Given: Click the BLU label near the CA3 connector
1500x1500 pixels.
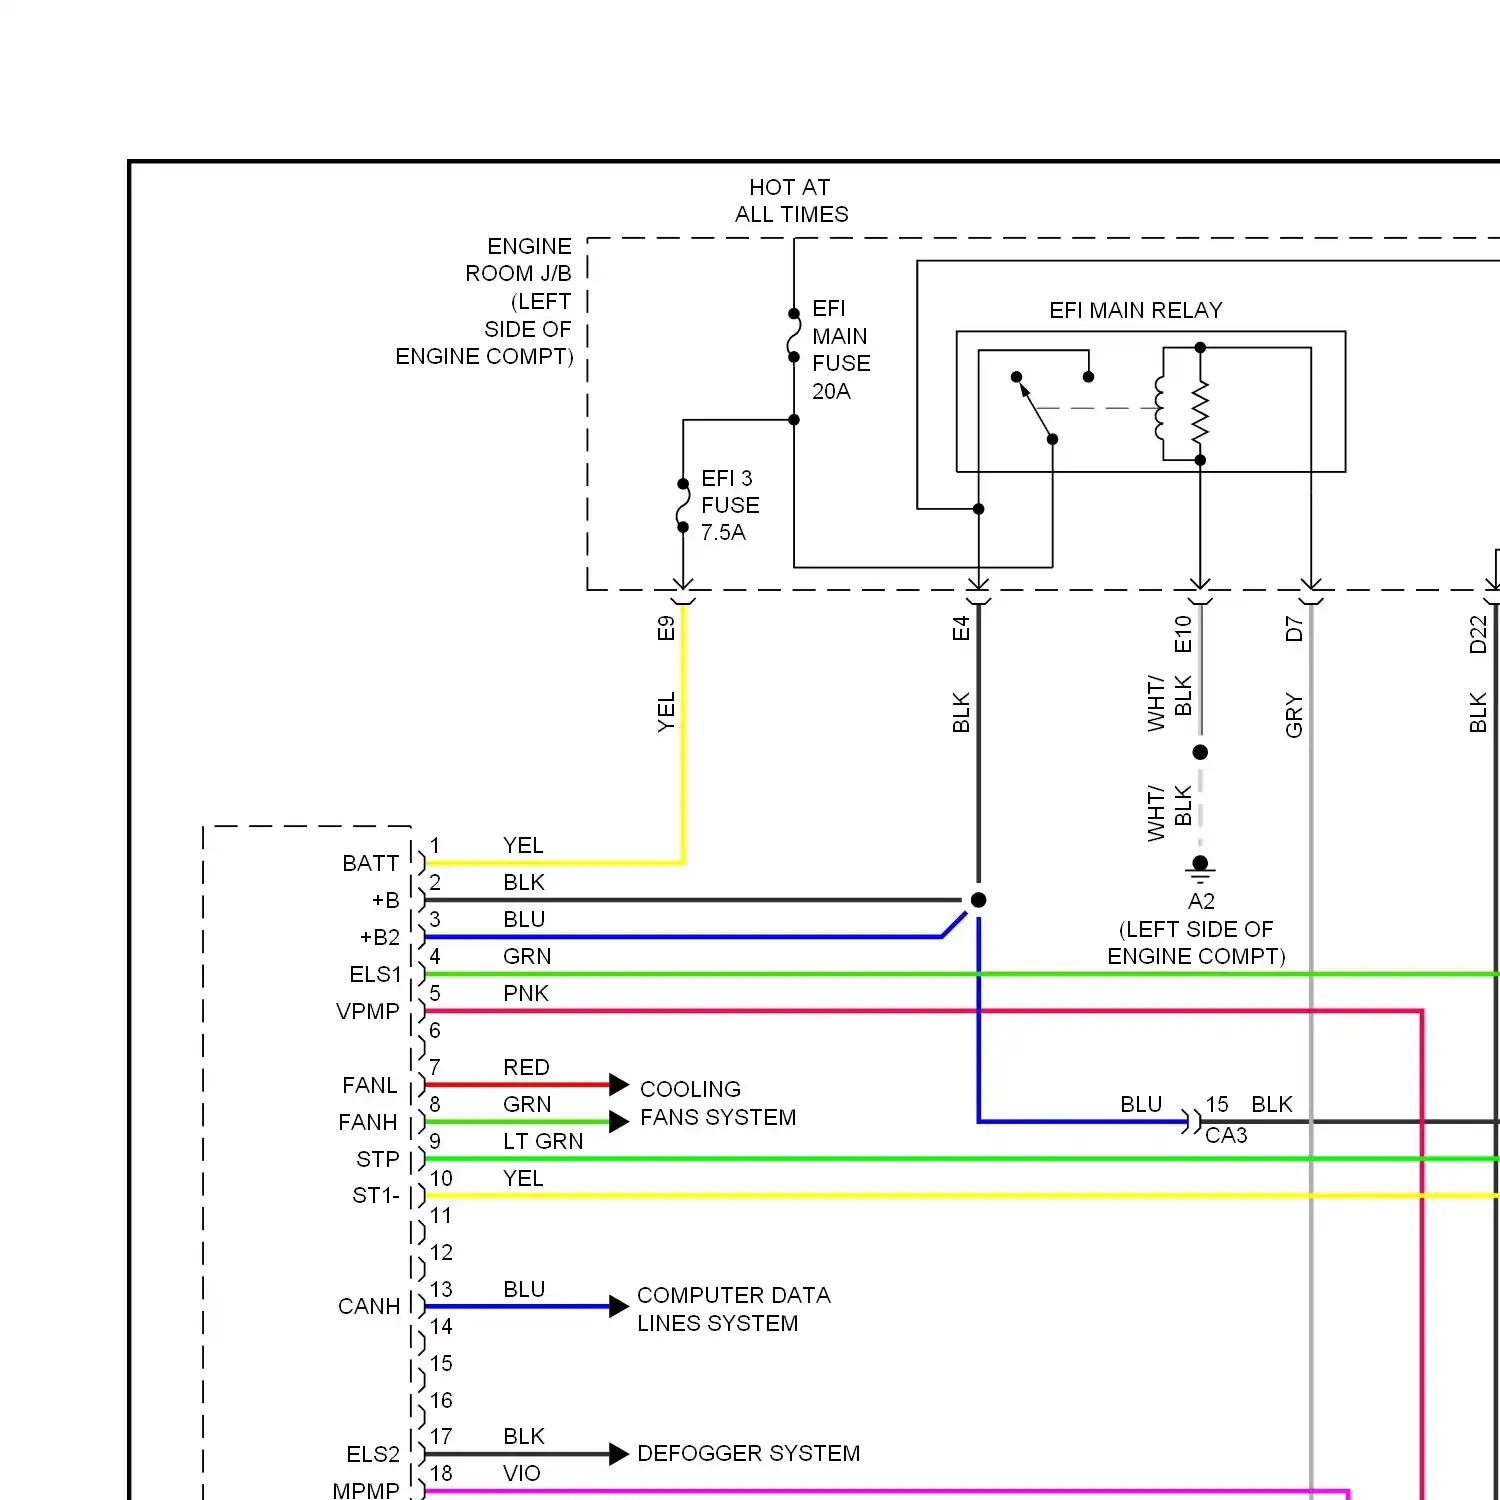Looking at the screenshot, I should point(1141,1104).
